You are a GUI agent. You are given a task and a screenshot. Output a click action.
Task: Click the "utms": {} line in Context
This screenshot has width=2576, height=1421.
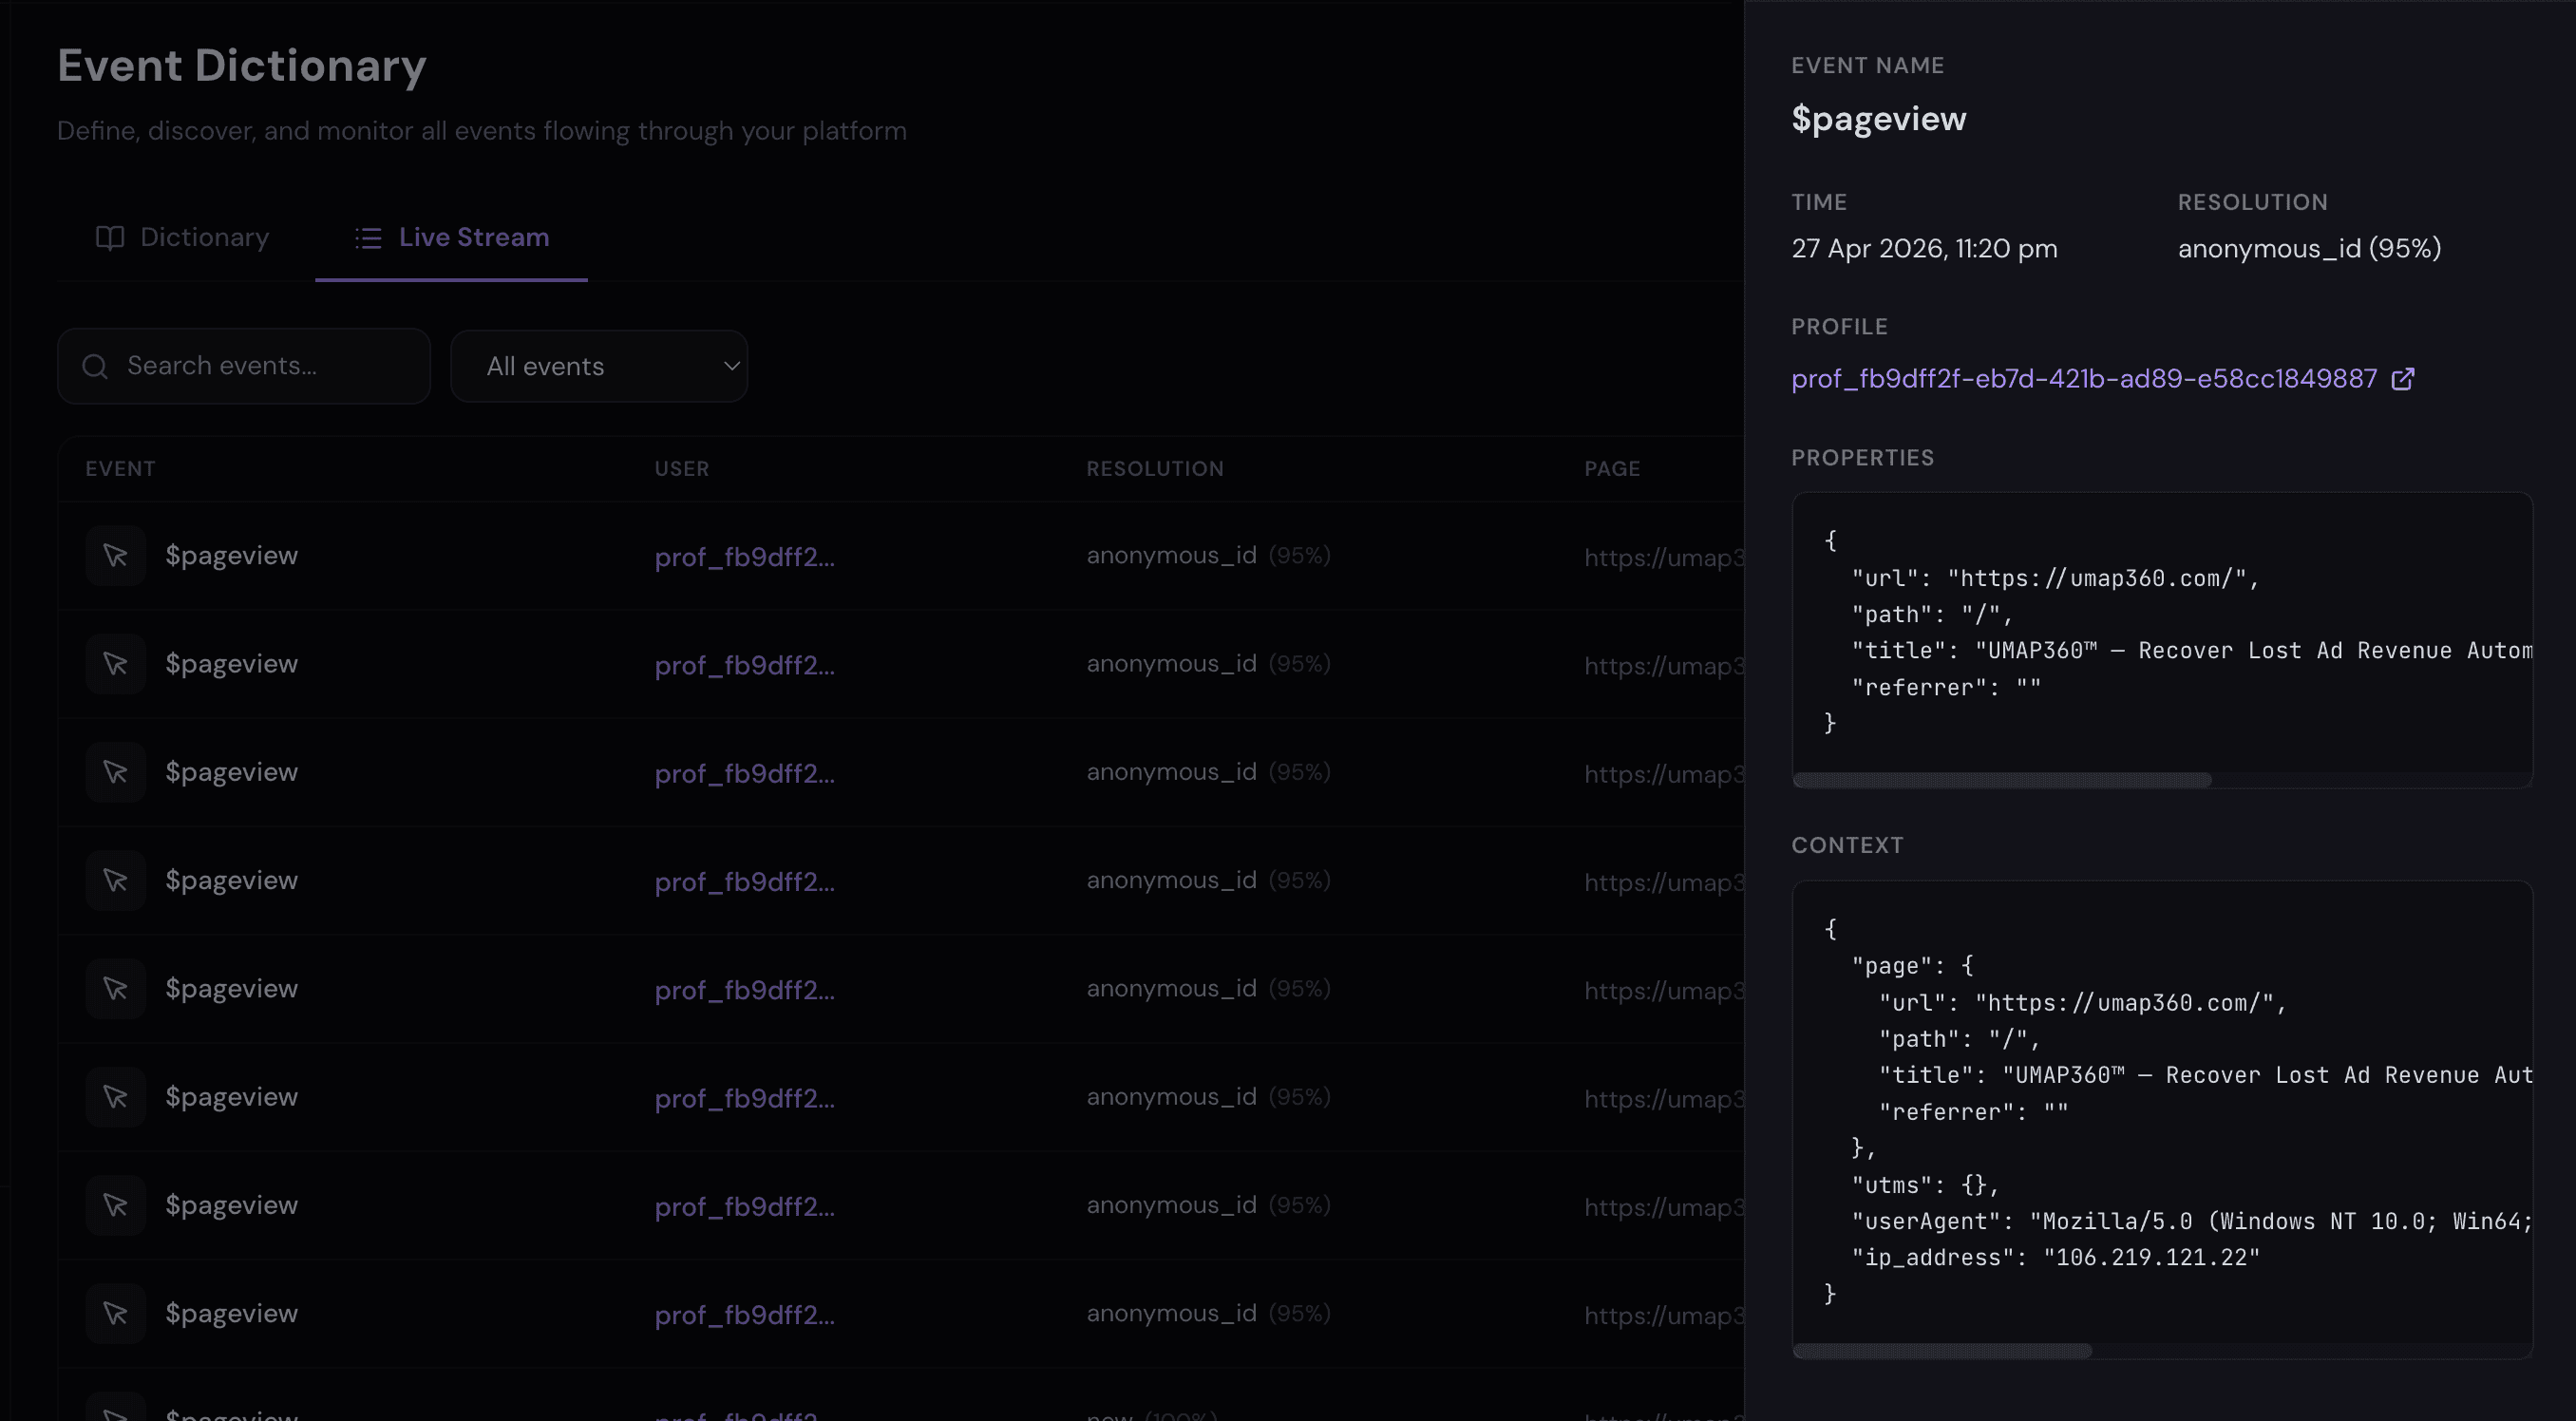pyautogui.click(x=1925, y=1185)
